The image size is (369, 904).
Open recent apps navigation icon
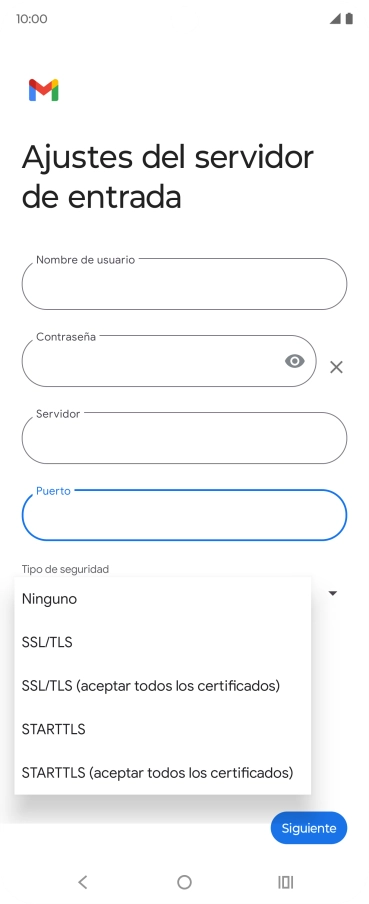tap(286, 882)
